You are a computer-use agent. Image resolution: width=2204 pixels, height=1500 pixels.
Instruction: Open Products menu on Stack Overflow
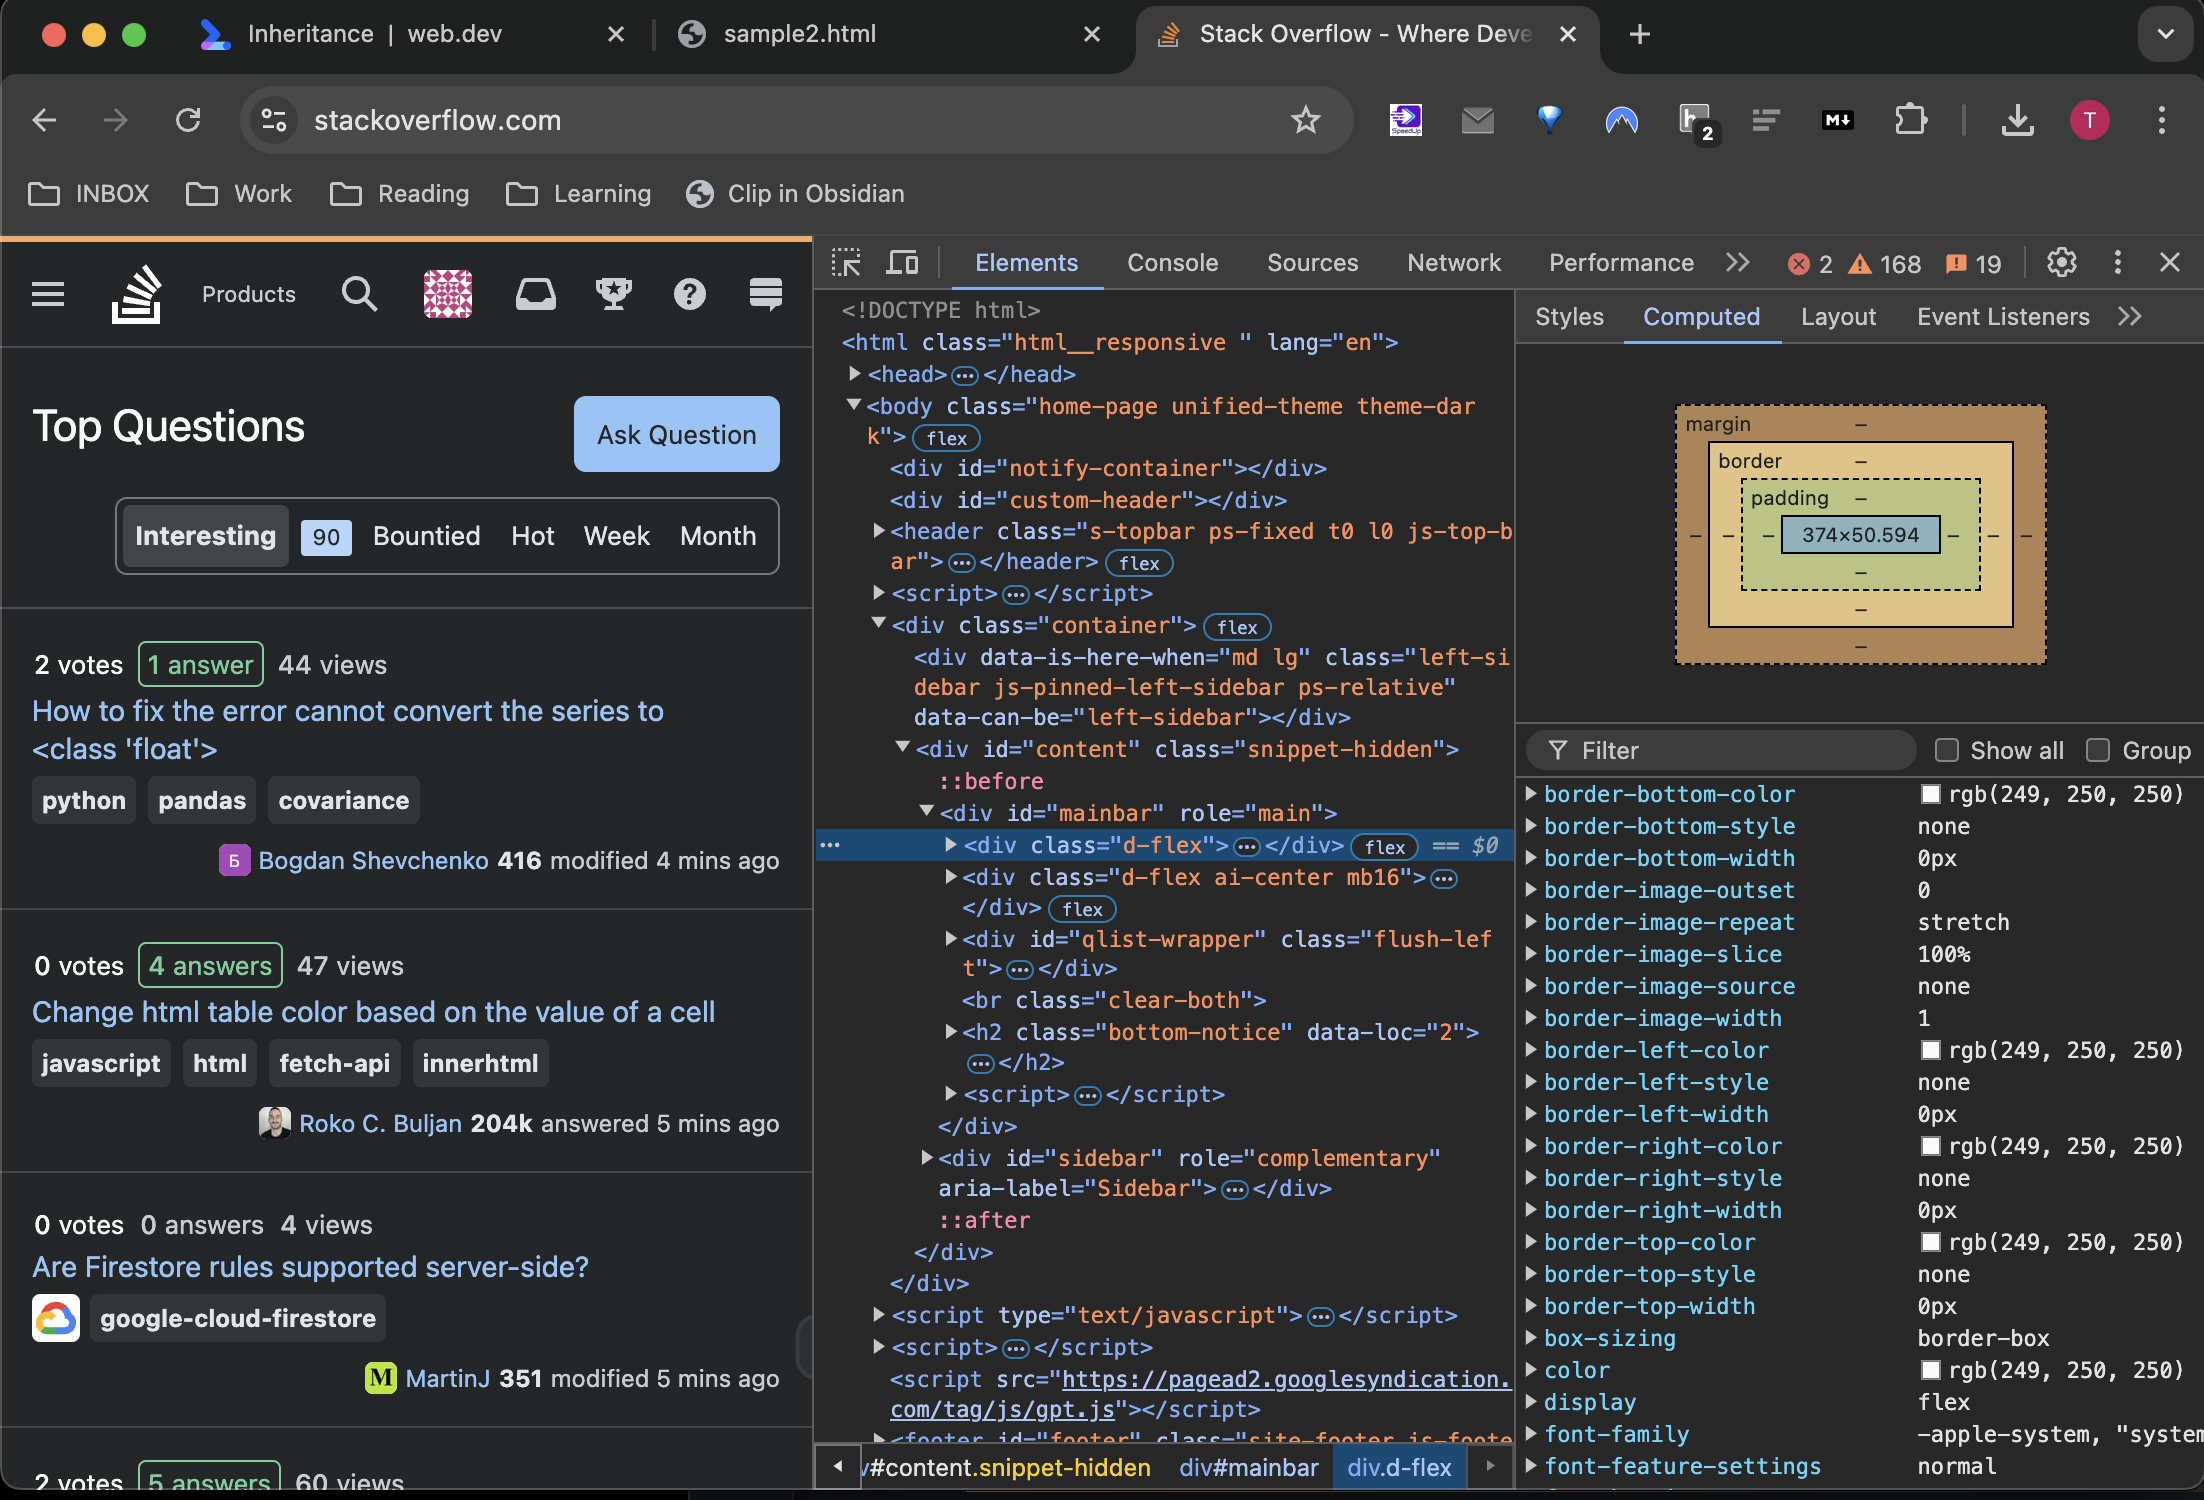click(x=249, y=294)
